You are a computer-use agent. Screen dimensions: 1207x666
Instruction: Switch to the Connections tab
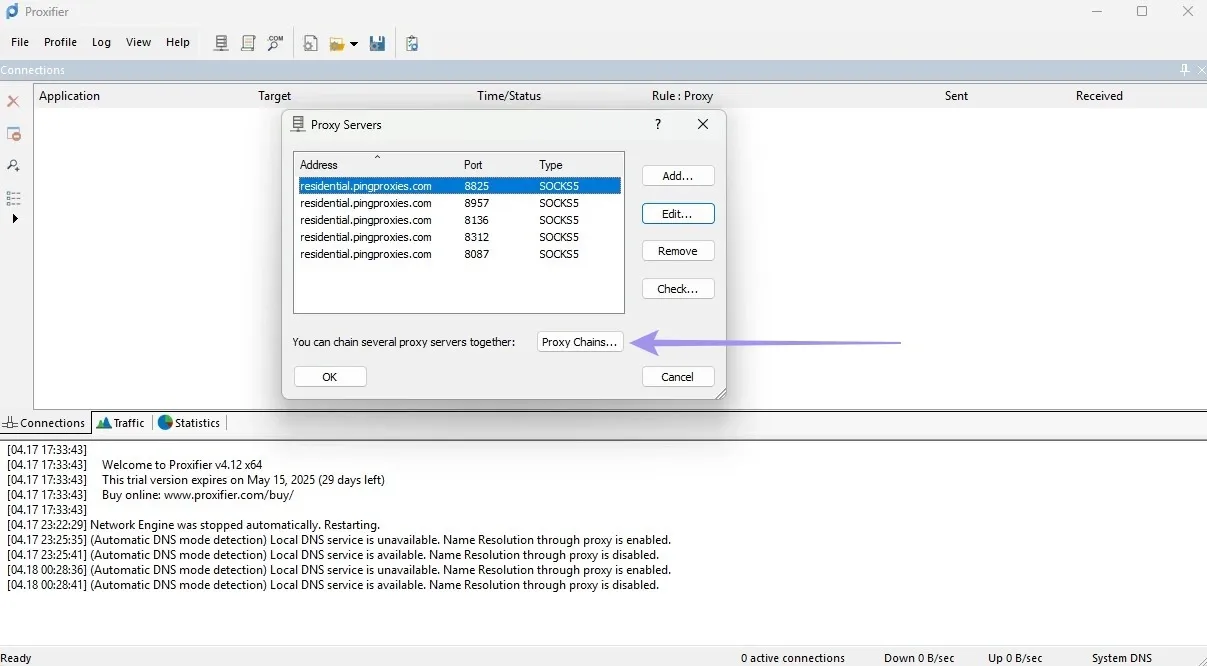click(45, 423)
